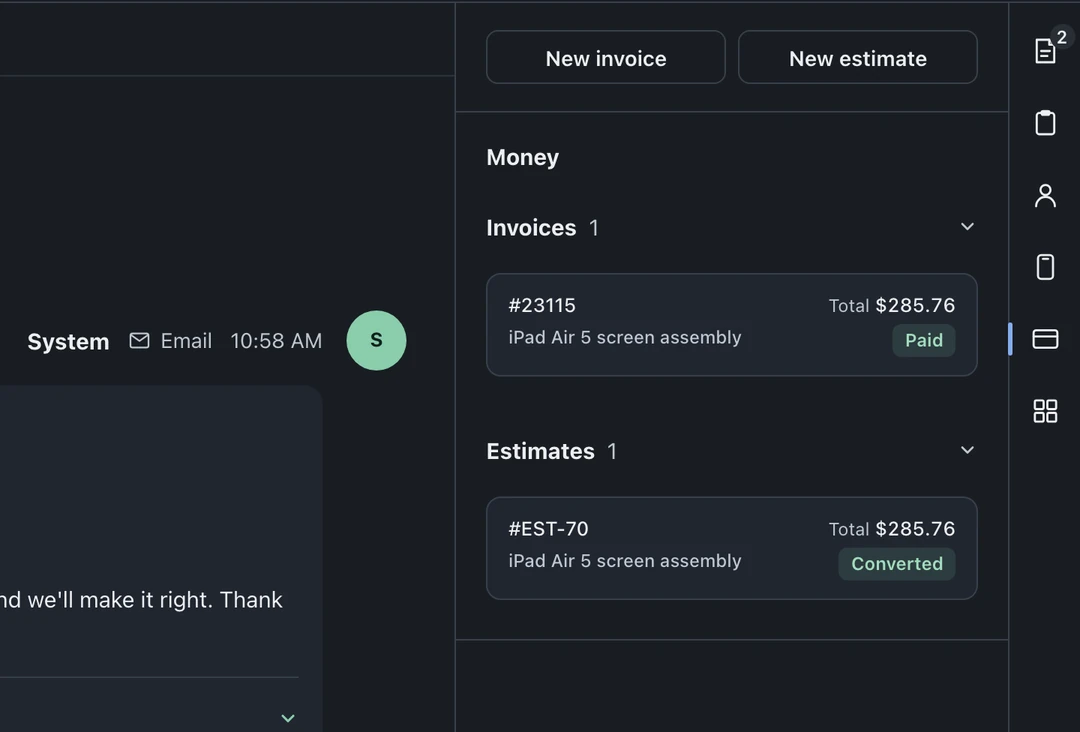Click the System sender name
The width and height of the screenshot is (1080, 732).
[x=68, y=342]
